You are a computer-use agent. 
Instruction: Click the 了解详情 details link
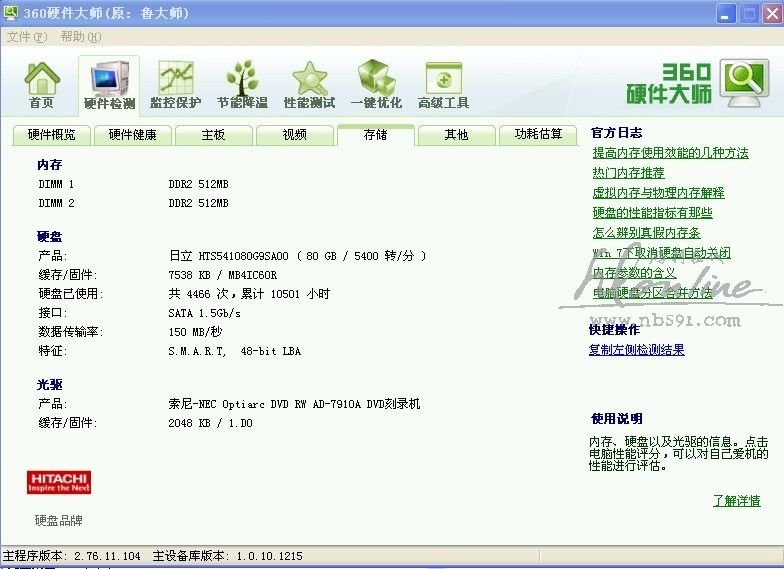tap(737, 500)
